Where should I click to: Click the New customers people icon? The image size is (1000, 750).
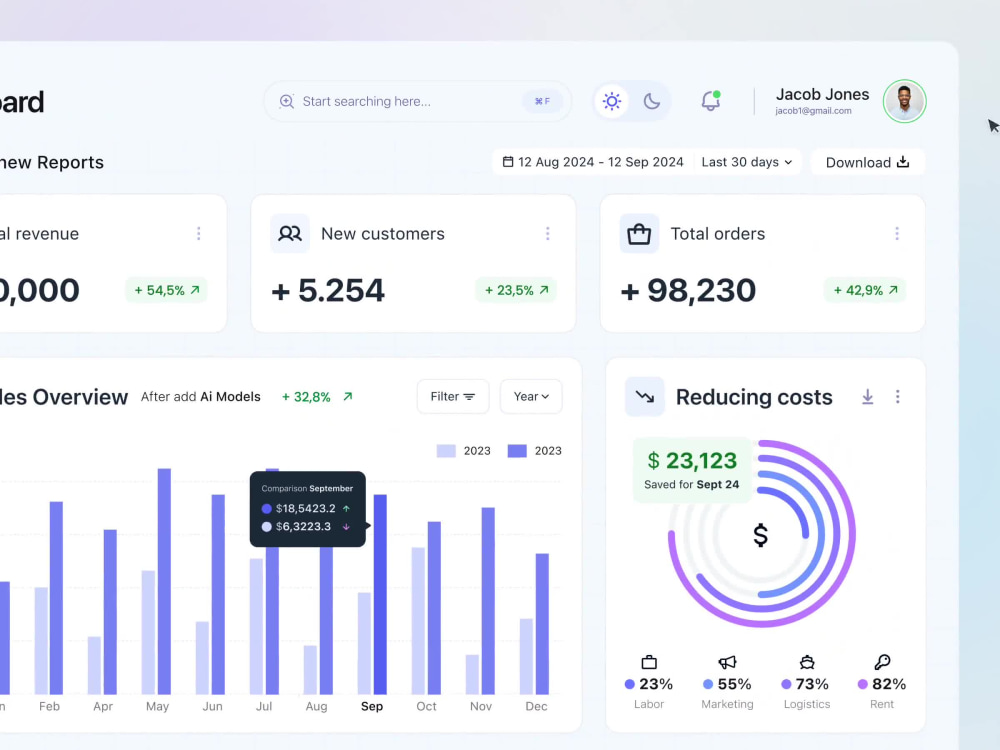point(290,233)
